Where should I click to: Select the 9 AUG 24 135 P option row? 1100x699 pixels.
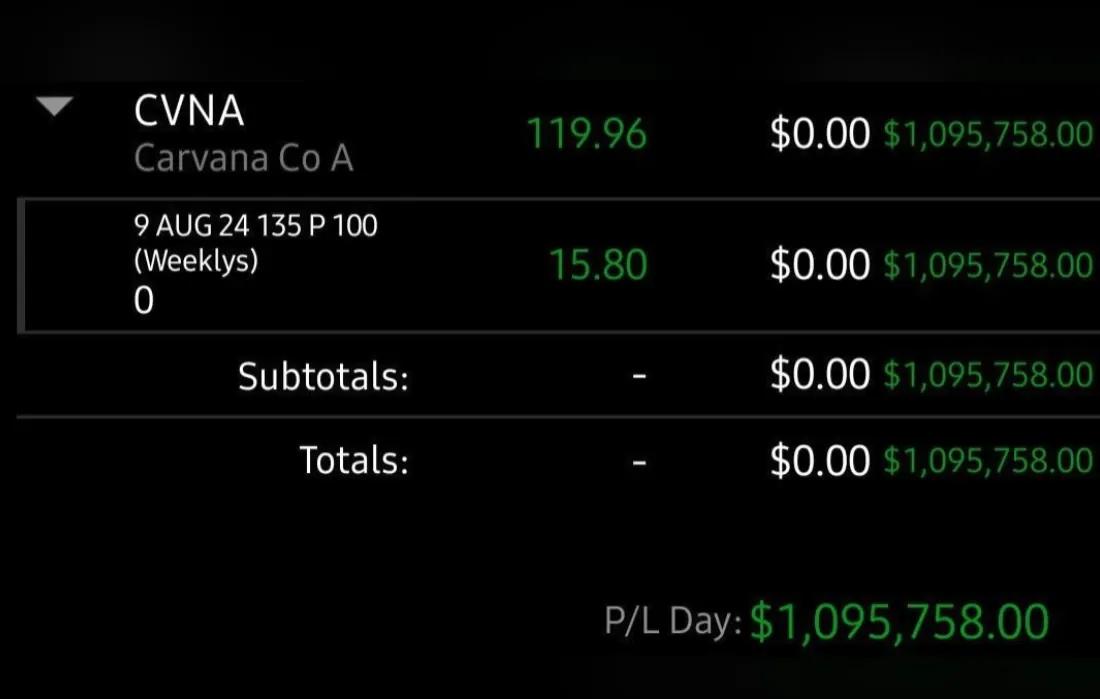click(x=558, y=265)
